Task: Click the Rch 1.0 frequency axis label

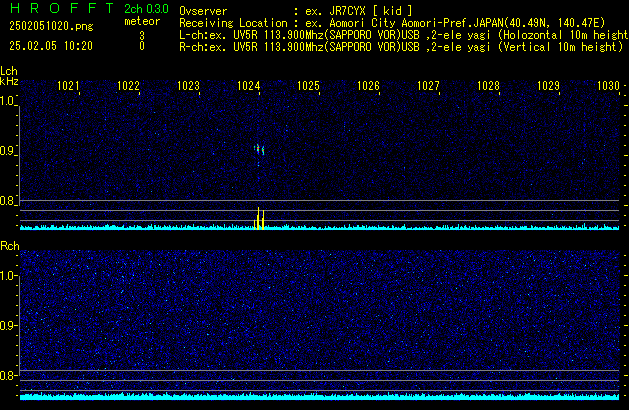Action: pyautogui.click(x=7, y=276)
